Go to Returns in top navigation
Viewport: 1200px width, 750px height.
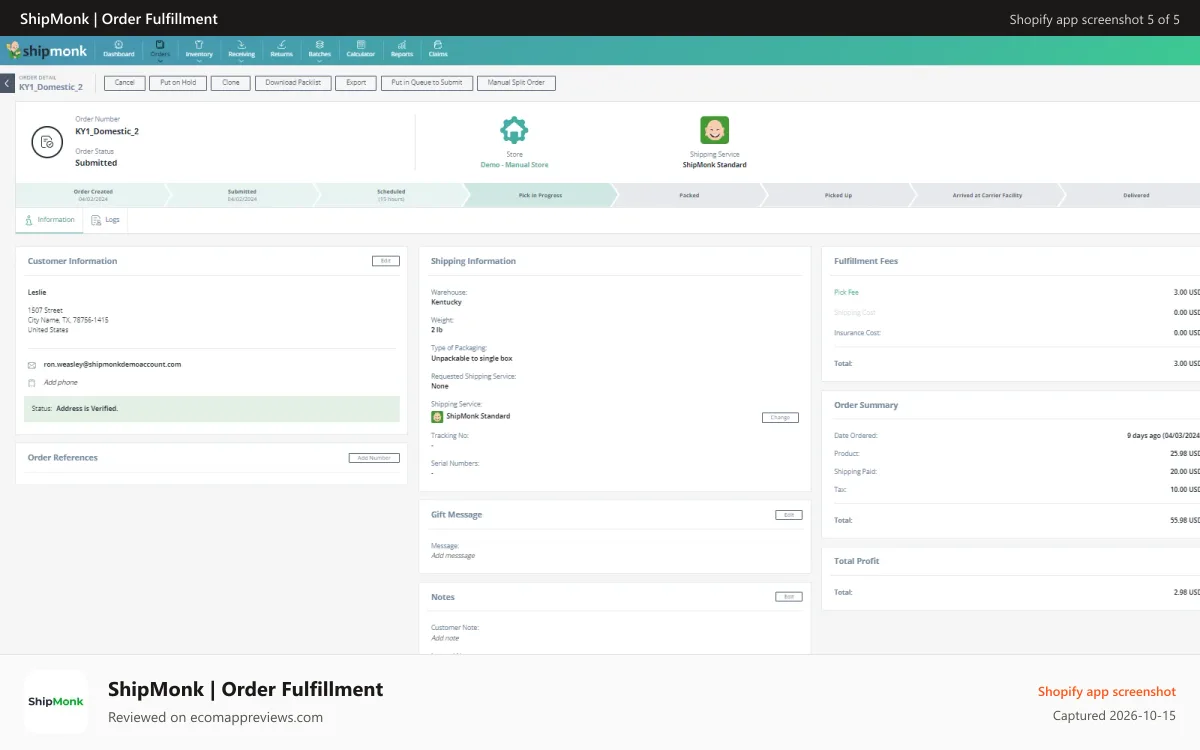coord(282,49)
